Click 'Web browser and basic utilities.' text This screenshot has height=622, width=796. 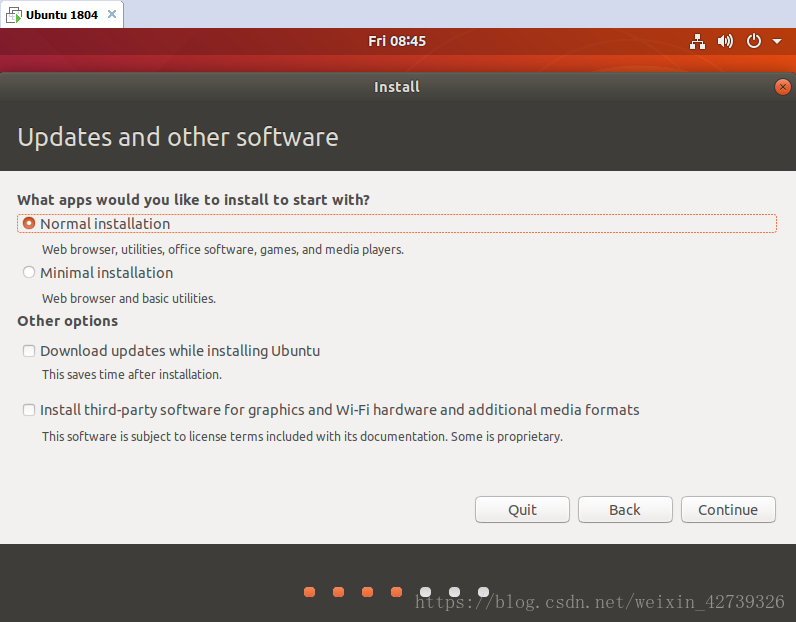(x=129, y=299)
